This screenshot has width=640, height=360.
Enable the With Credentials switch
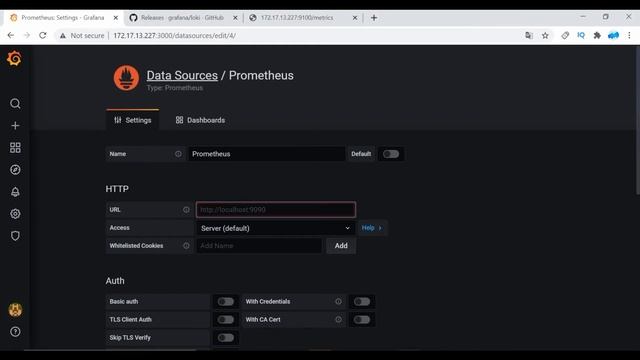coord(362,302)
